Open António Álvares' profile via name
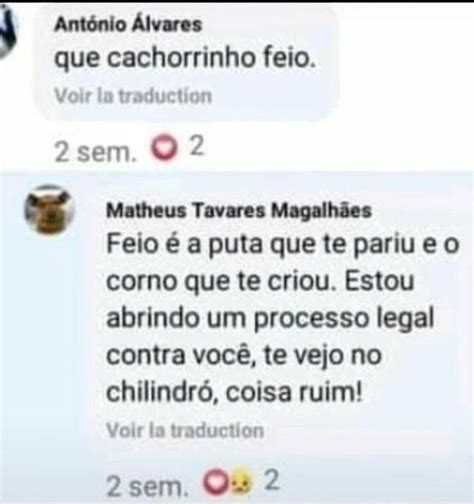The width and height of the screenshot is (474, 504). tap(128, 25)
